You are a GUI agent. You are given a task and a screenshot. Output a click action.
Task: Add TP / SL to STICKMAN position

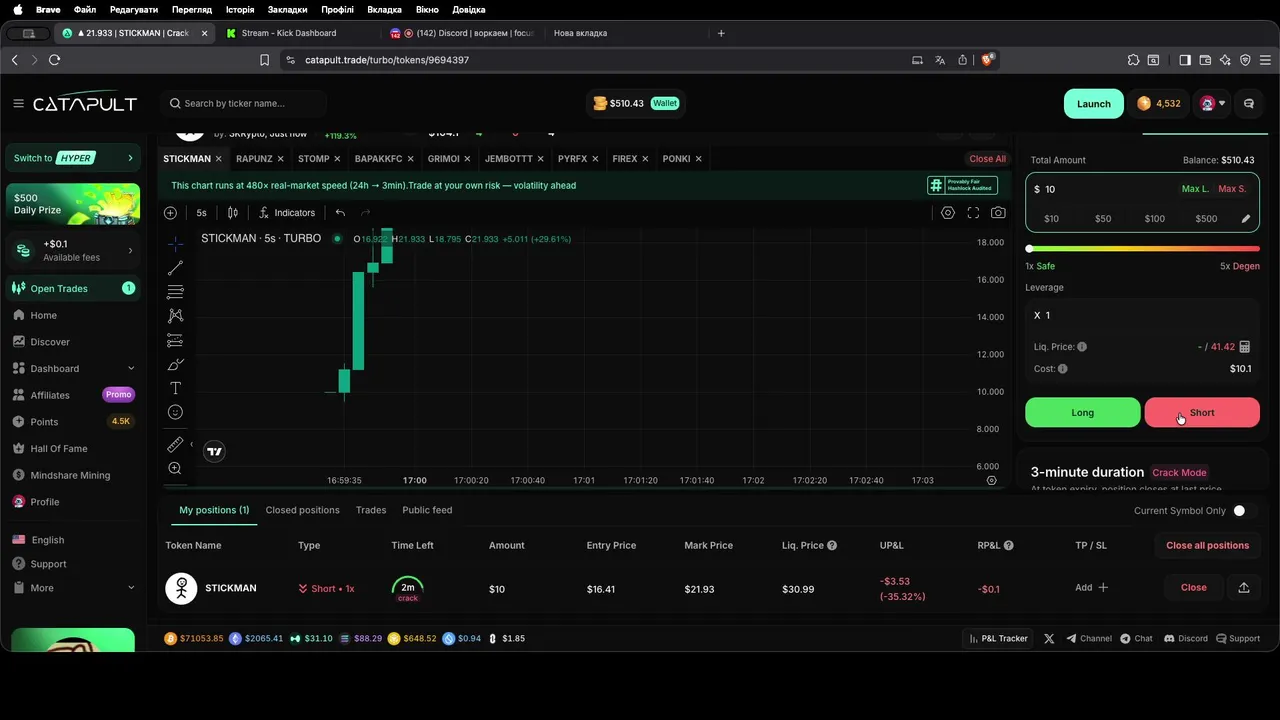coord(1091,588)
